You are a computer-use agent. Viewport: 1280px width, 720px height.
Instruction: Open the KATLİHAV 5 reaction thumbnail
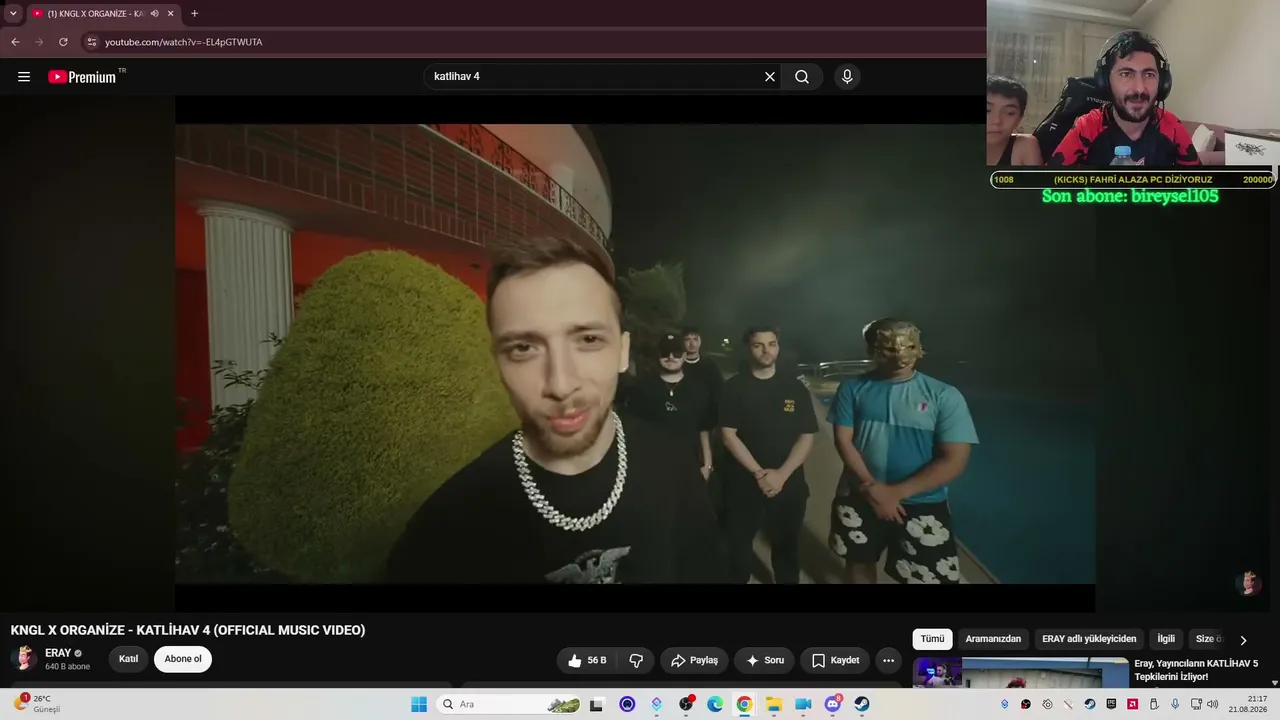point(1020,672)
